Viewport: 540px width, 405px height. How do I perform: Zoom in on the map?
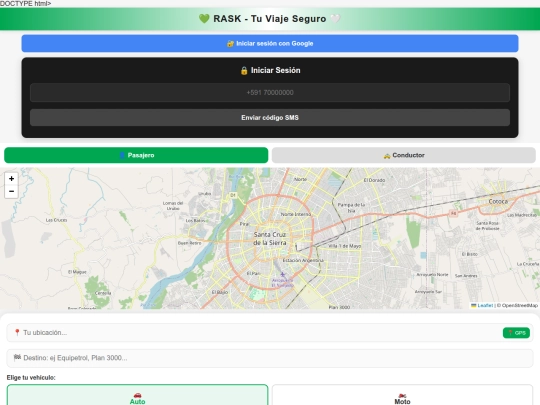click(x=11, y=178)
